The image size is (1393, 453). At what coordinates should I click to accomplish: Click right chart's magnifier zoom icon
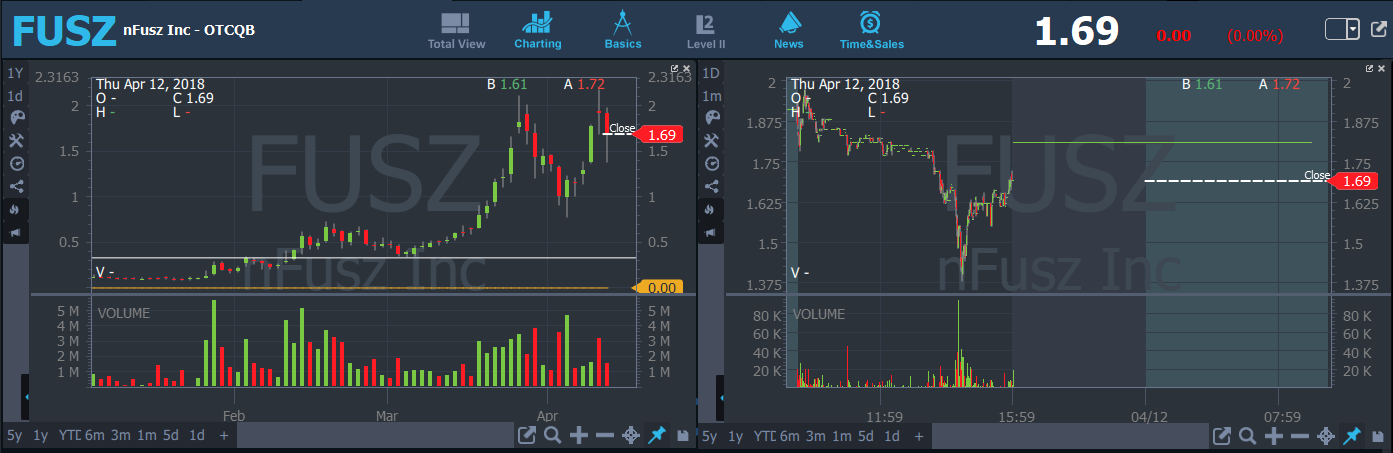(1248, 436)
